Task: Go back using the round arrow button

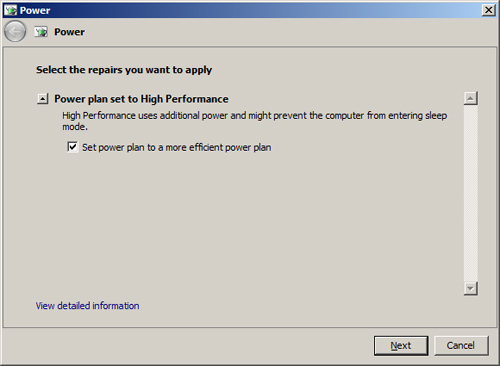Action: (x=15, y=32)
